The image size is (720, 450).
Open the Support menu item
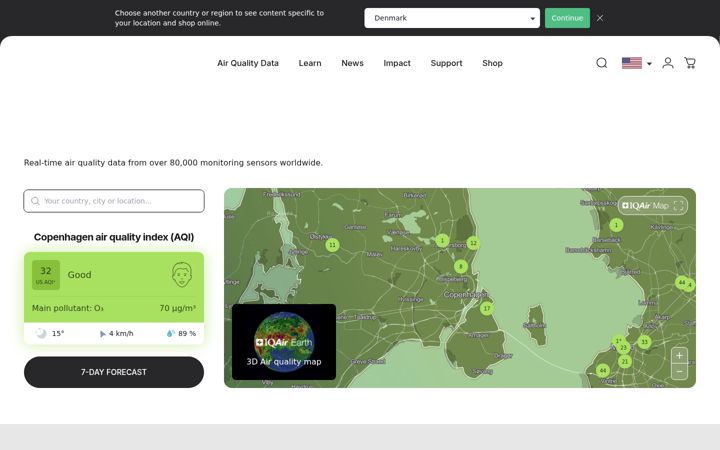pyautogui.click(x=446, y=63)
